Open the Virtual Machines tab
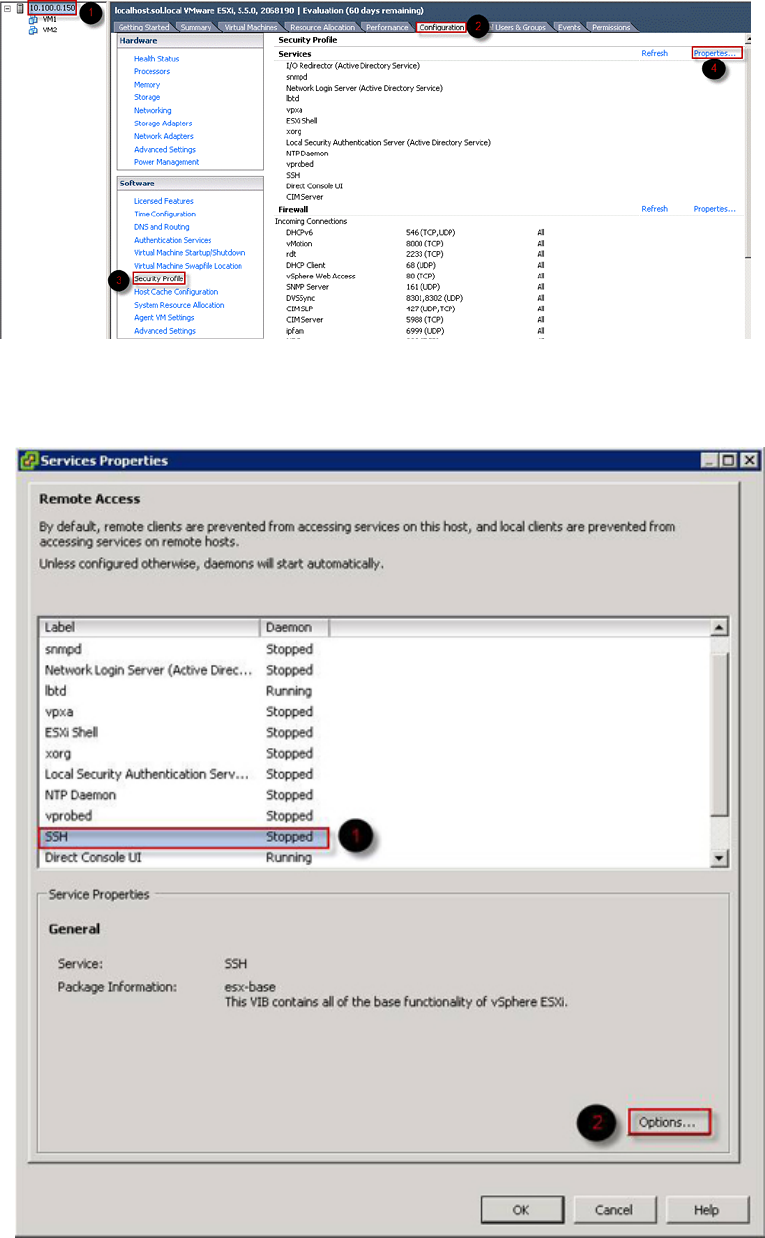This screenshot has height=1238, width=765. (251, 27)
